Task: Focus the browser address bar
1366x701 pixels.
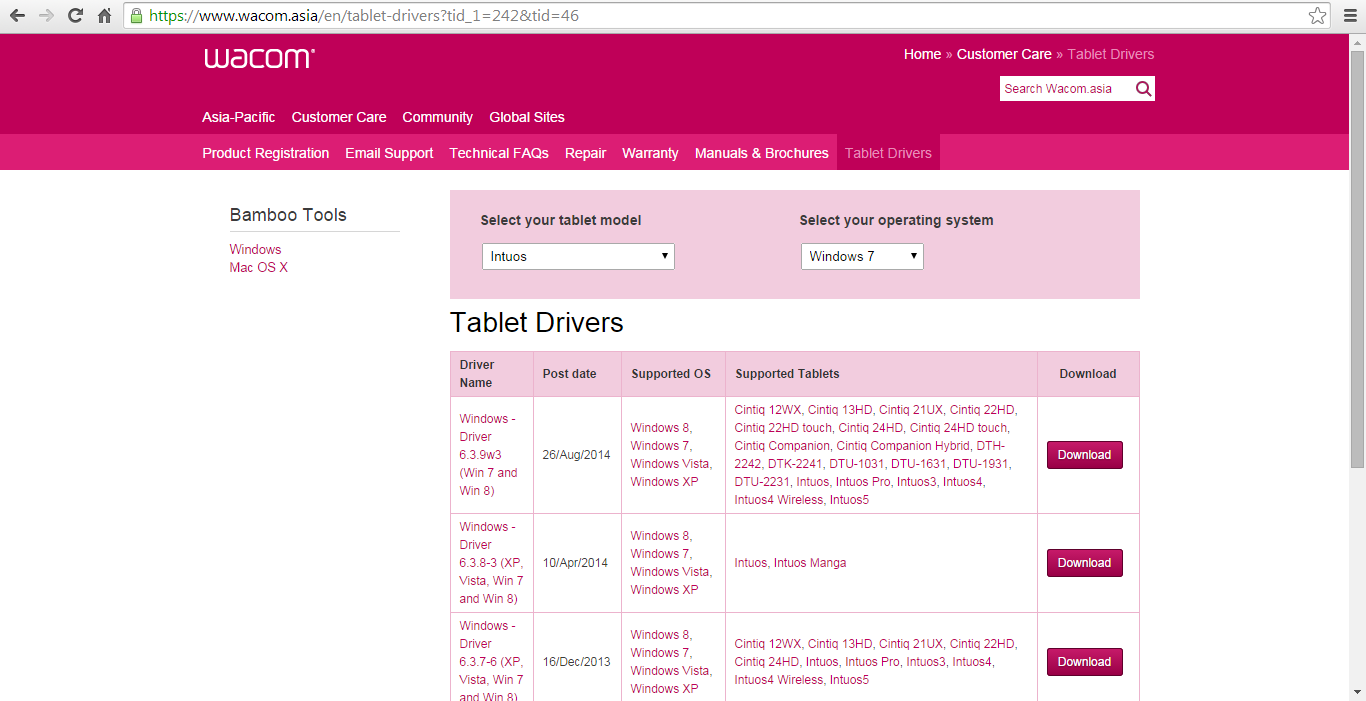Action: click(x=728, y=16)
